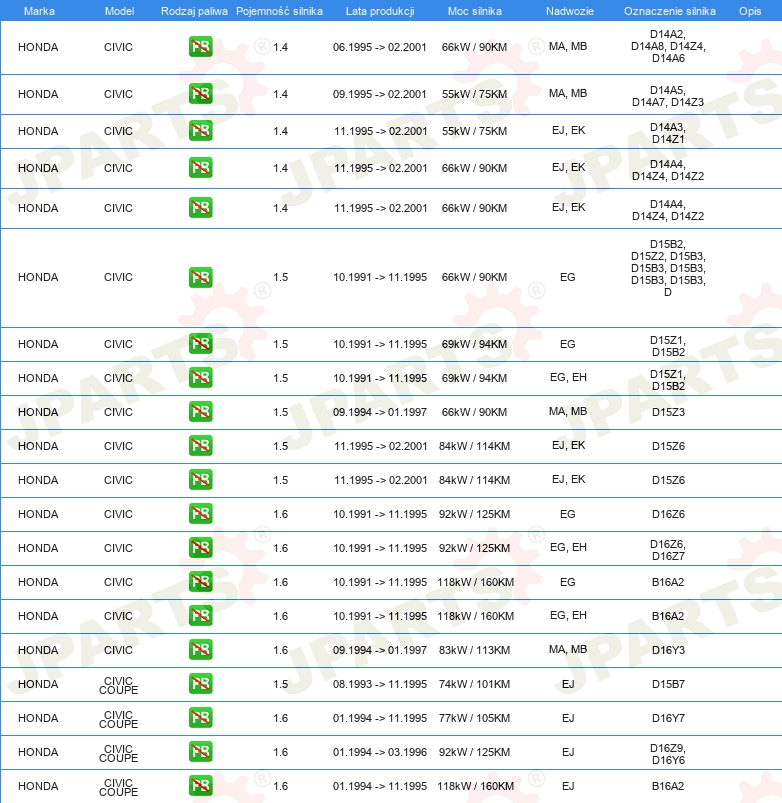This screenshot has width=782, height=803.
Task: Select fuel icon for Civic Coupe D15B7 row
Action: click(200, 684)
